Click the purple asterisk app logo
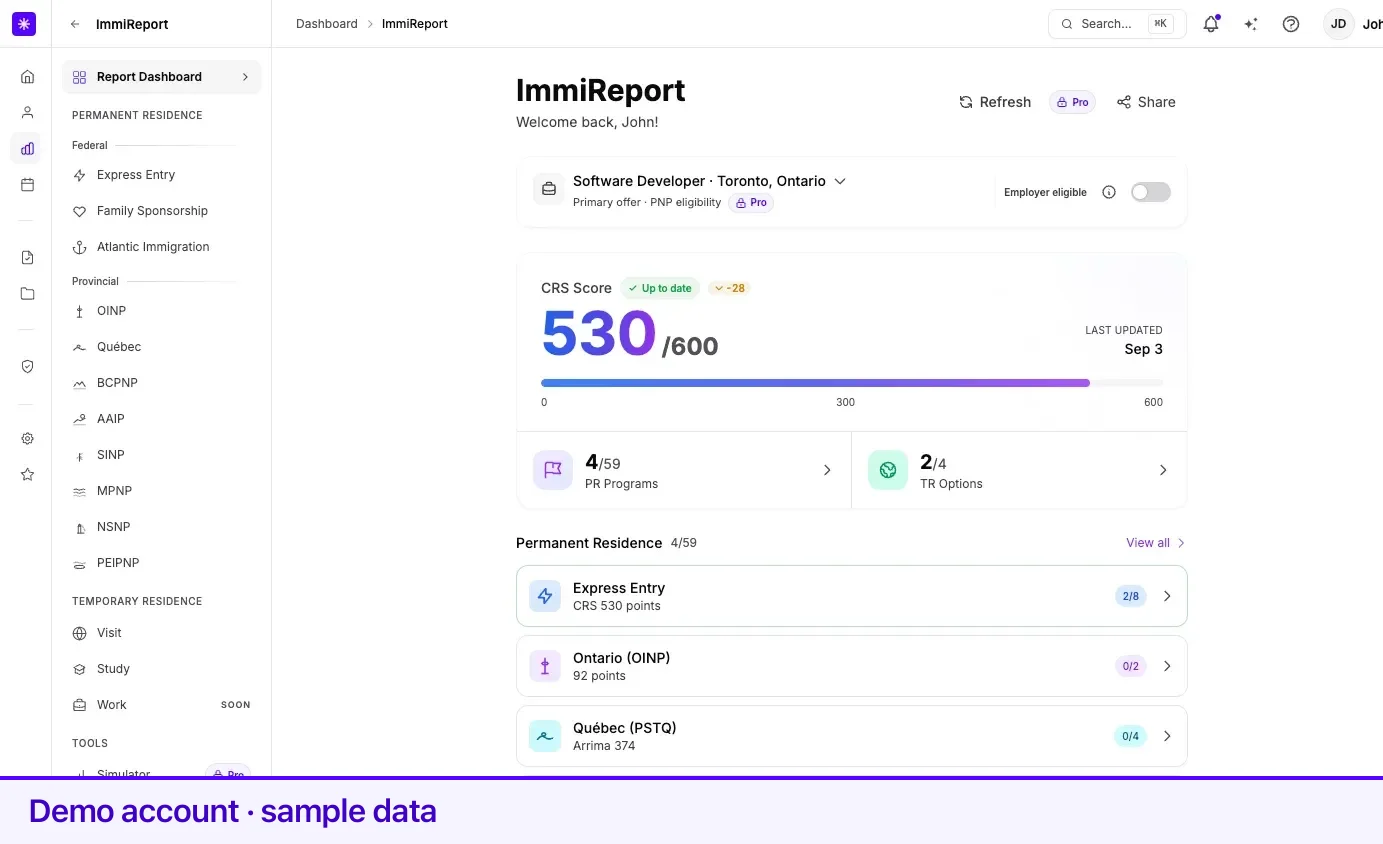The image size is (1383, 844). point(24,24)
